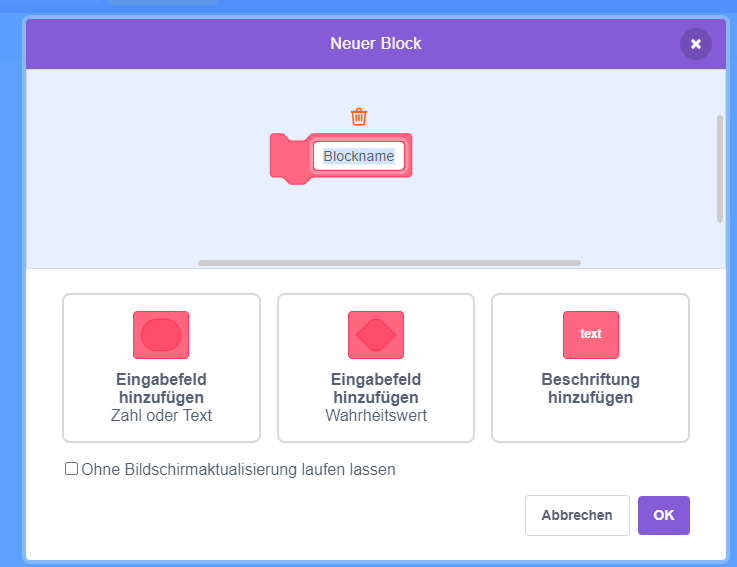This screenshot has width=737, height=567.
Task: Enable 'Ohne Bildschirmaktualisierung laufen lassen' checkbox
Action: click(x=71, y=469)
